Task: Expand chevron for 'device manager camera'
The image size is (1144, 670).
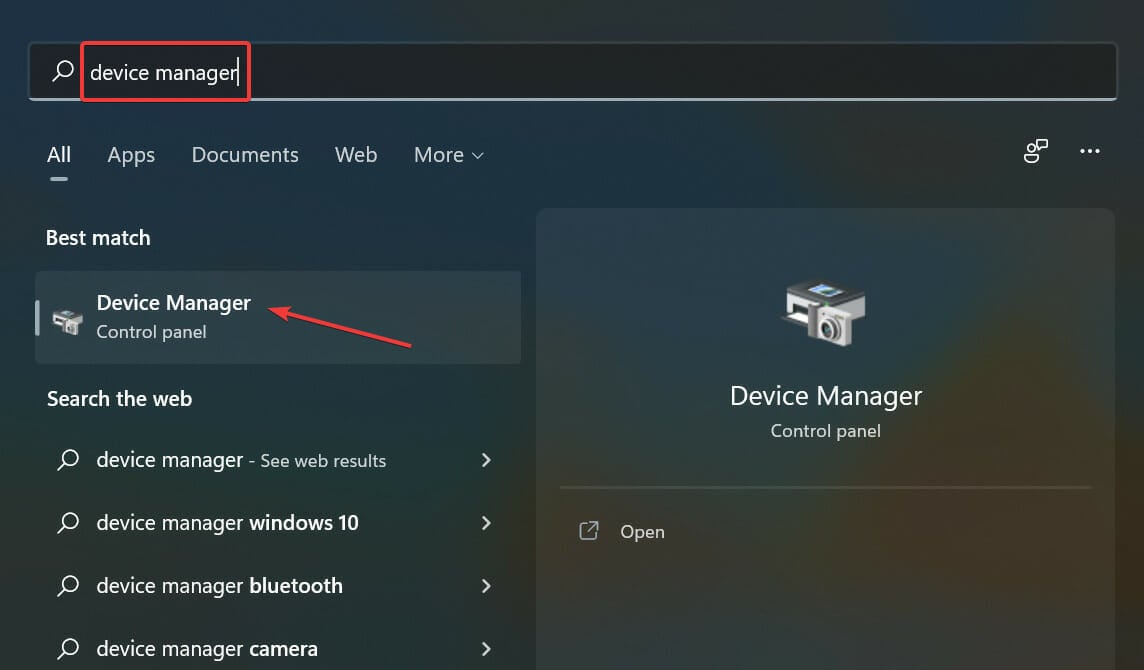Action: tap(486, 648)
